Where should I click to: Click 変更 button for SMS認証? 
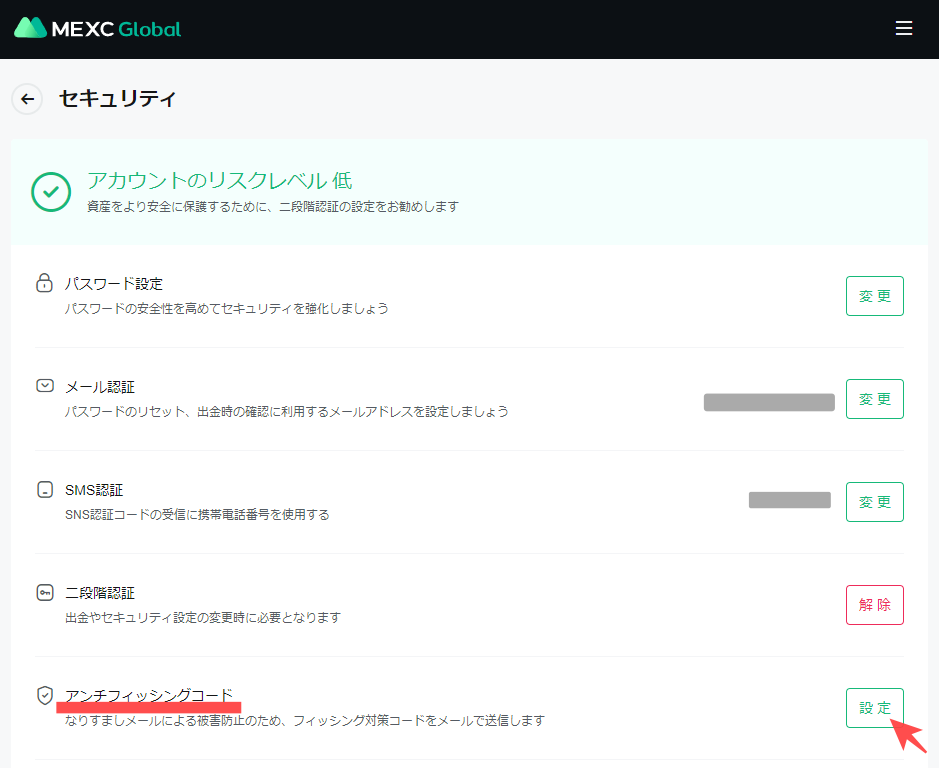coord(874,502)
